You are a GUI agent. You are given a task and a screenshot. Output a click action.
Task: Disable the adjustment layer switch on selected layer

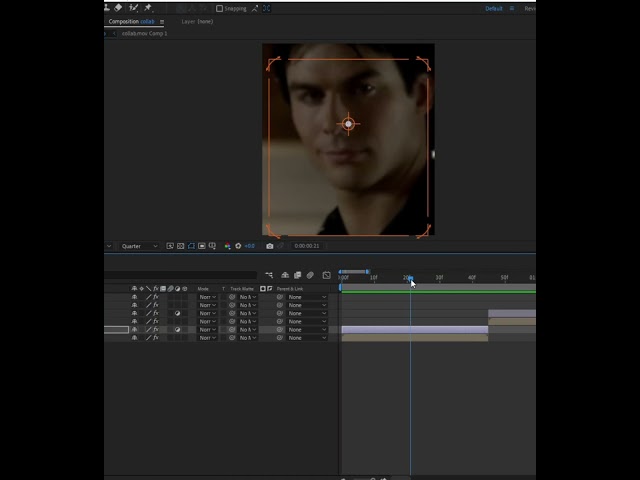[x=178, y=330]
